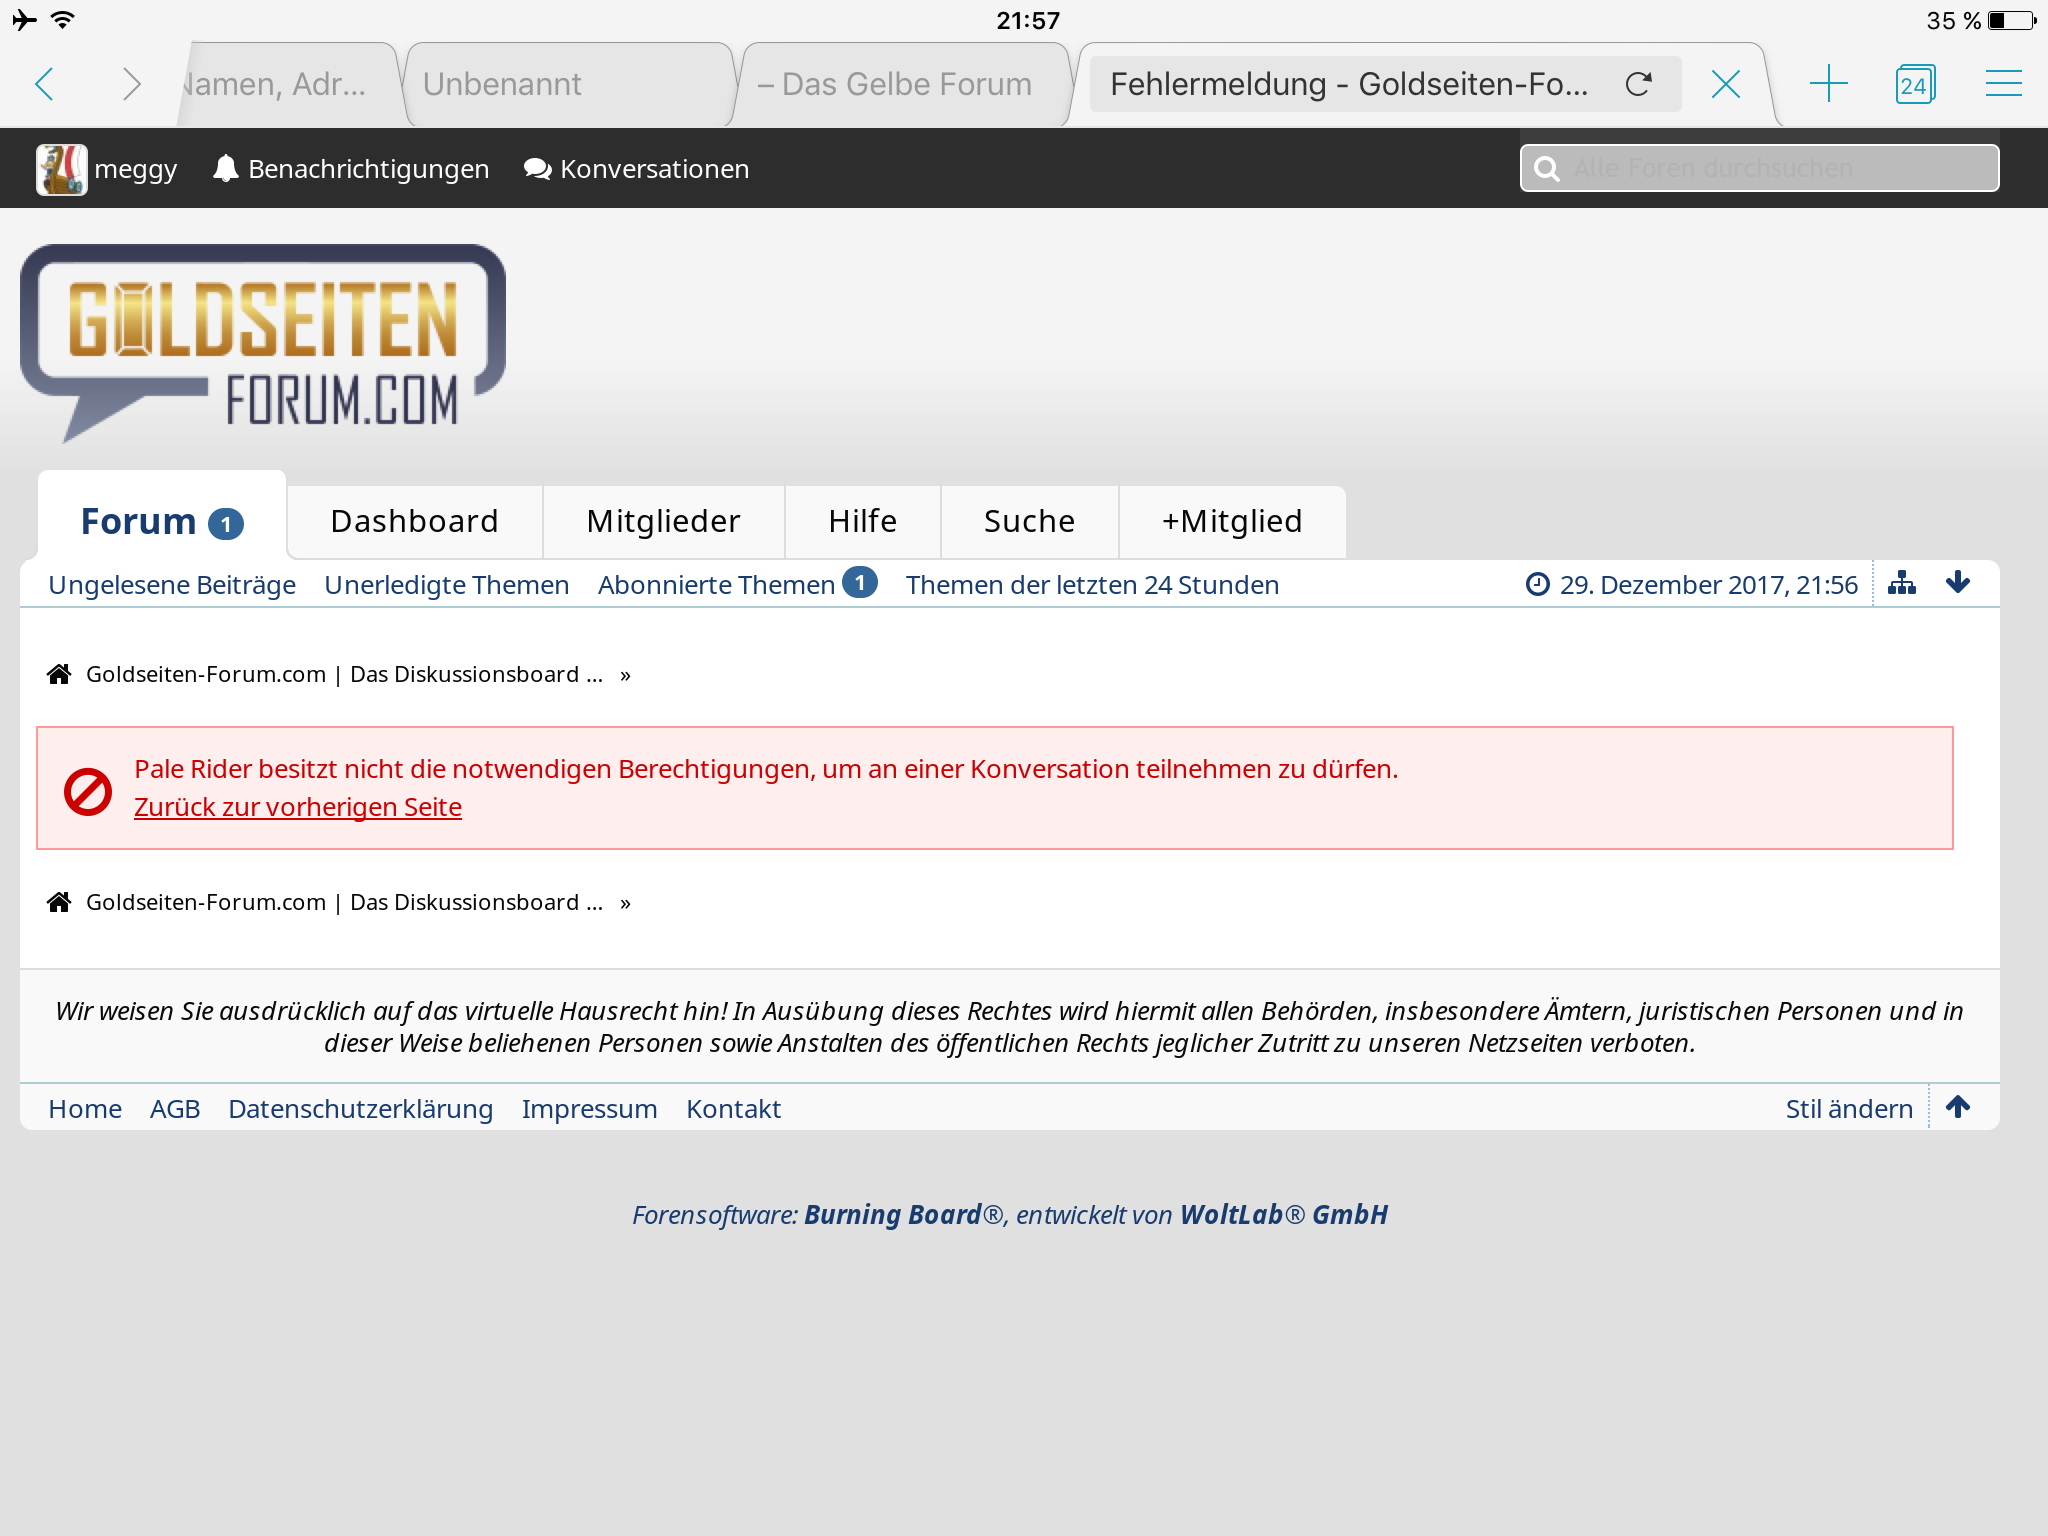2048x1536 pixels.
Task: Open Ungelesene Beiträge link
Action: click(x=172, y=585)
